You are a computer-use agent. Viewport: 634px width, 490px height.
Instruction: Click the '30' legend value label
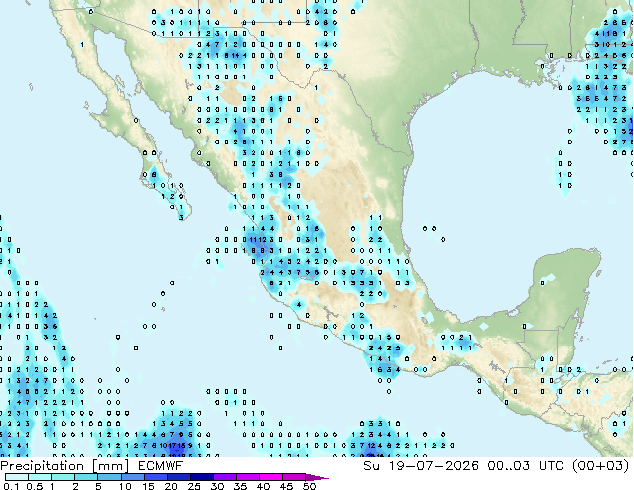217,486
